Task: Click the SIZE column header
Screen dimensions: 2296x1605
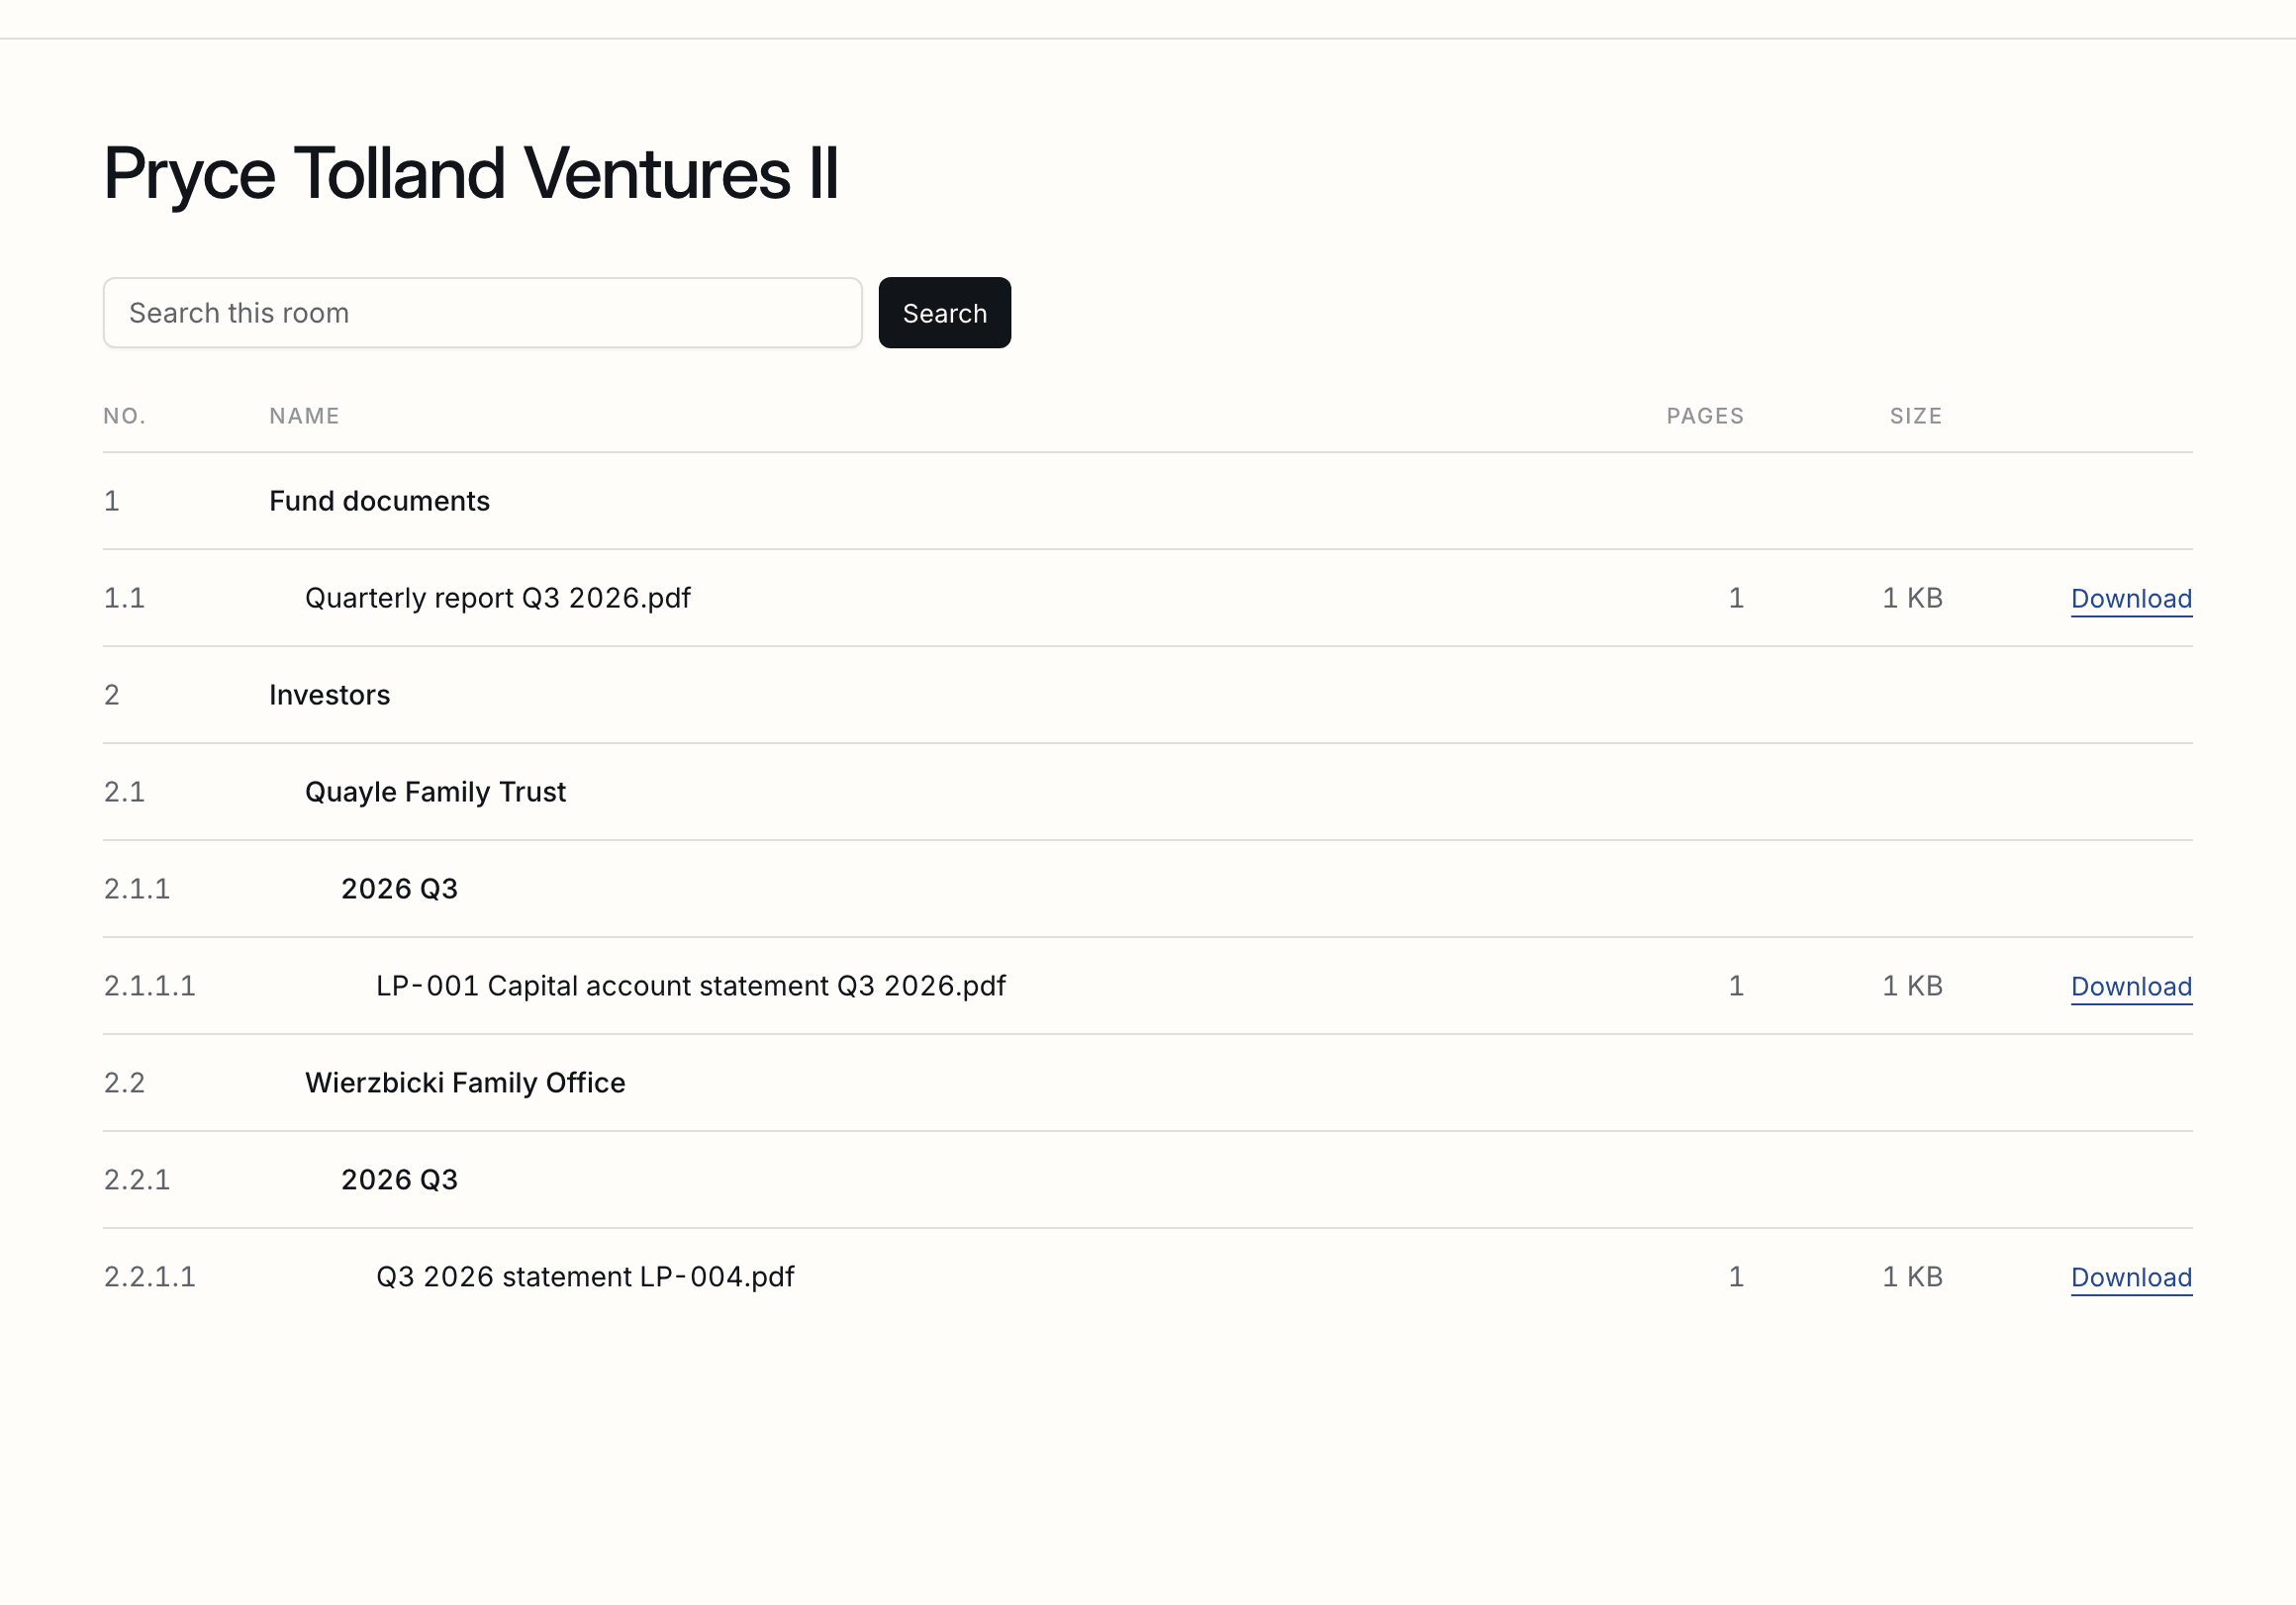Action: point(1915,416)
